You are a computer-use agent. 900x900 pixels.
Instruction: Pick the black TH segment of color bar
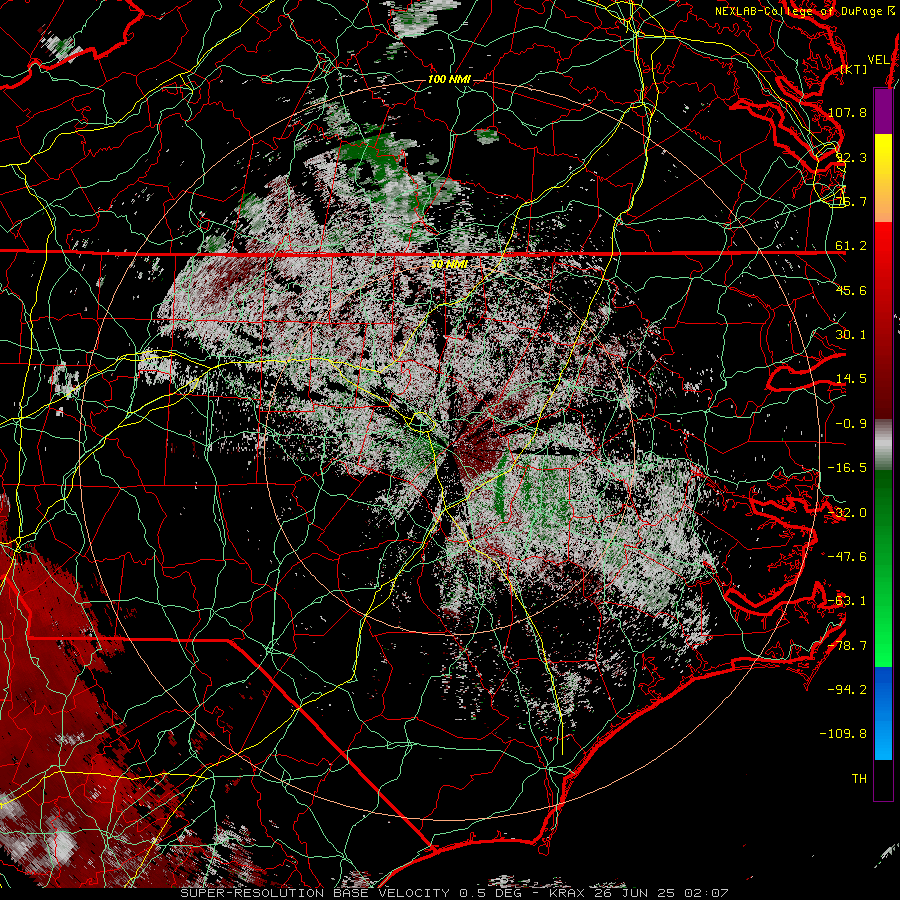883,779
